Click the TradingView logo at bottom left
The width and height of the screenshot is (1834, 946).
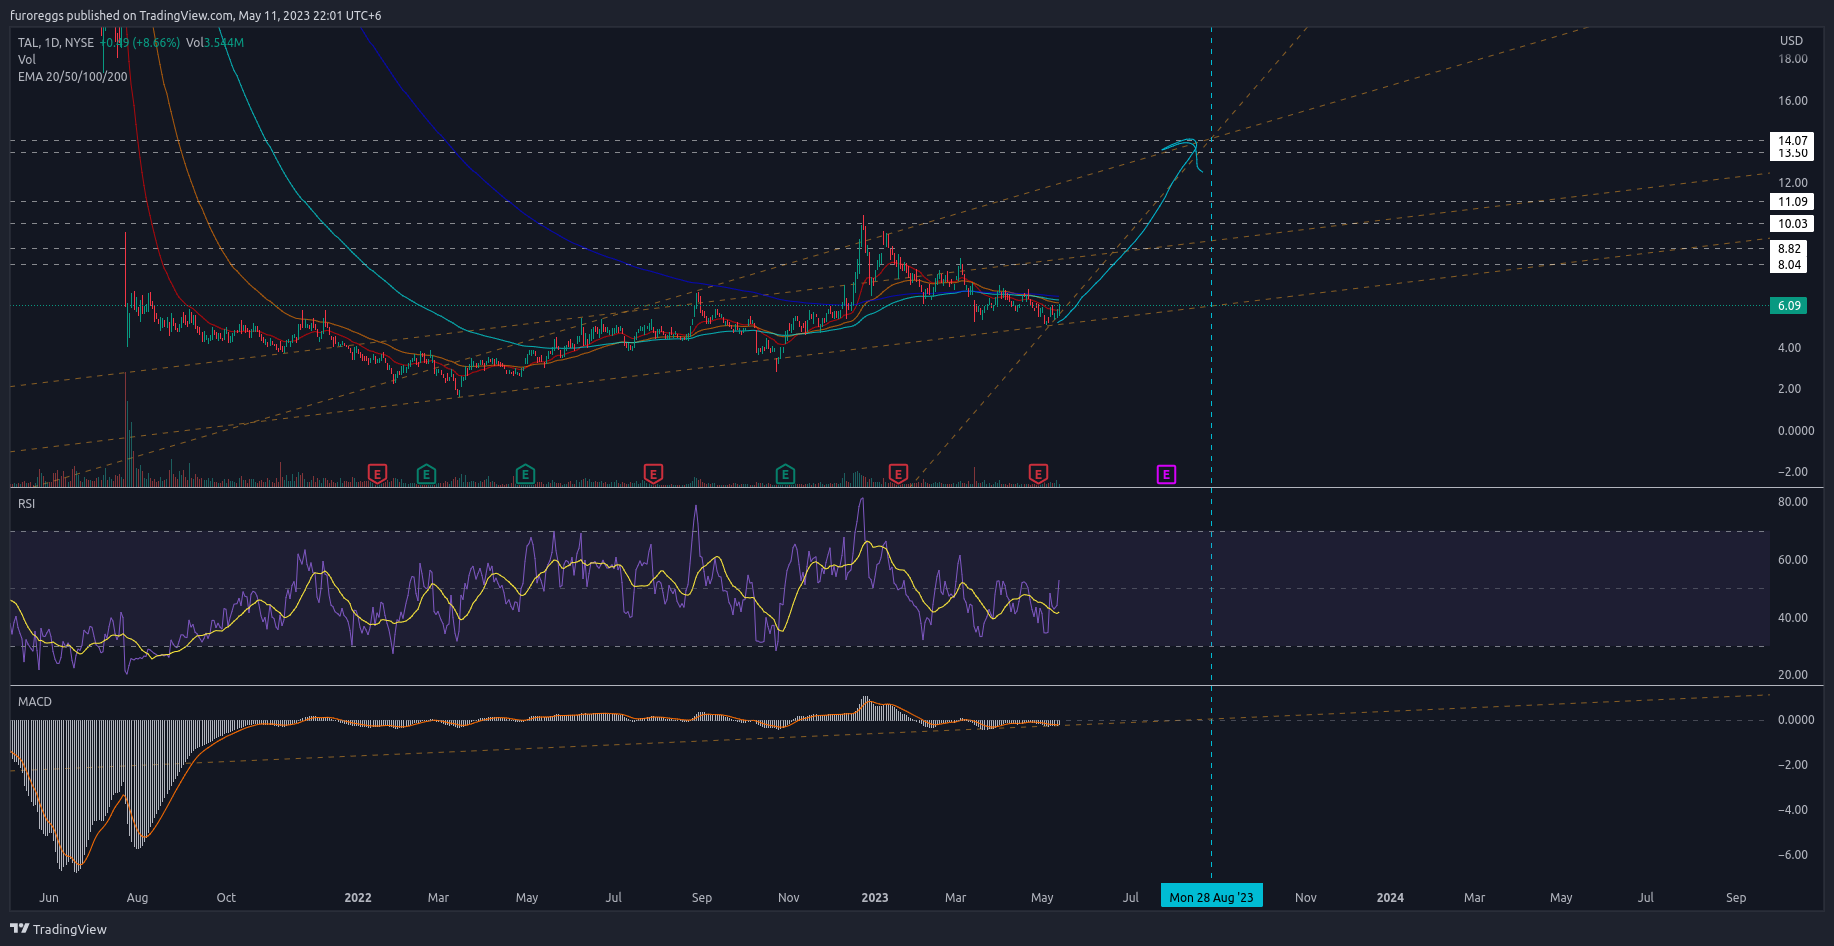[58, 929]
